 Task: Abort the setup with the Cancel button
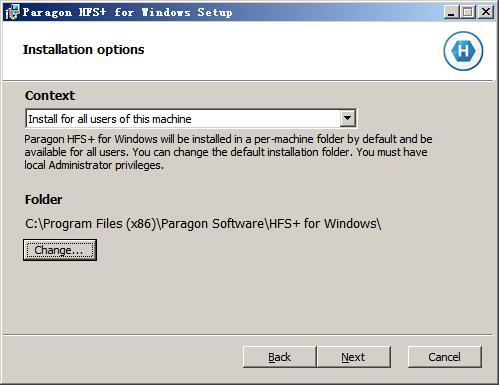[445, 357]
